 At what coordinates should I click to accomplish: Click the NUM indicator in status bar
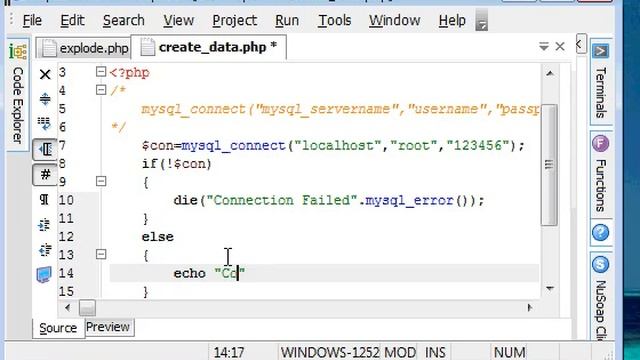509,352
